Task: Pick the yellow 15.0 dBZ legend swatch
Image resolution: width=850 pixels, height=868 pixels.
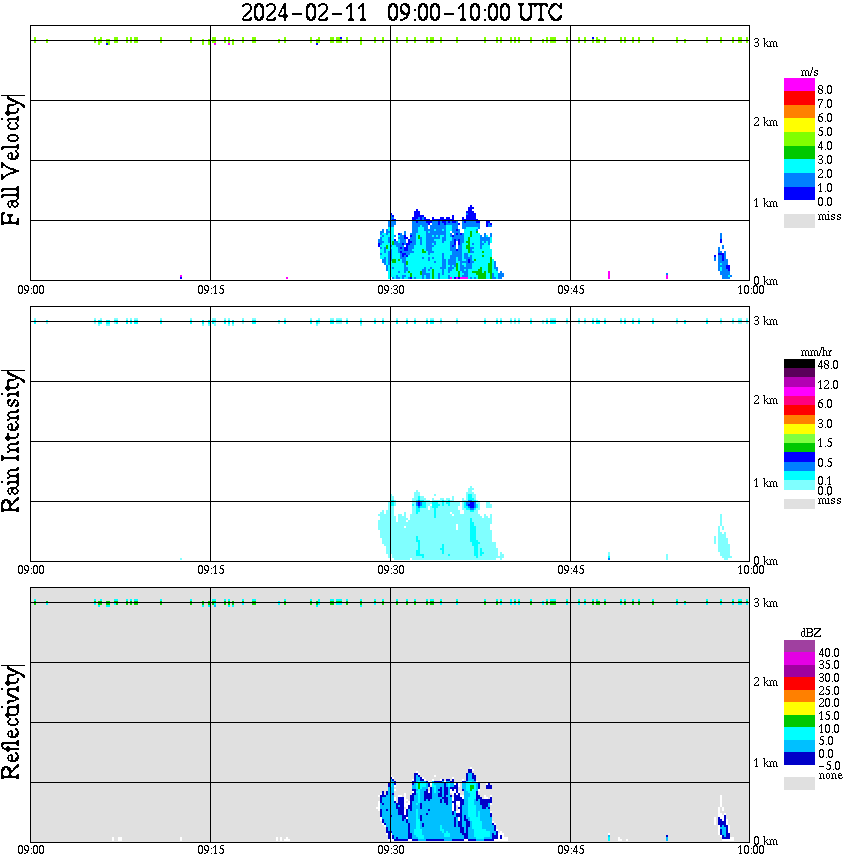Action: (799, 709)
